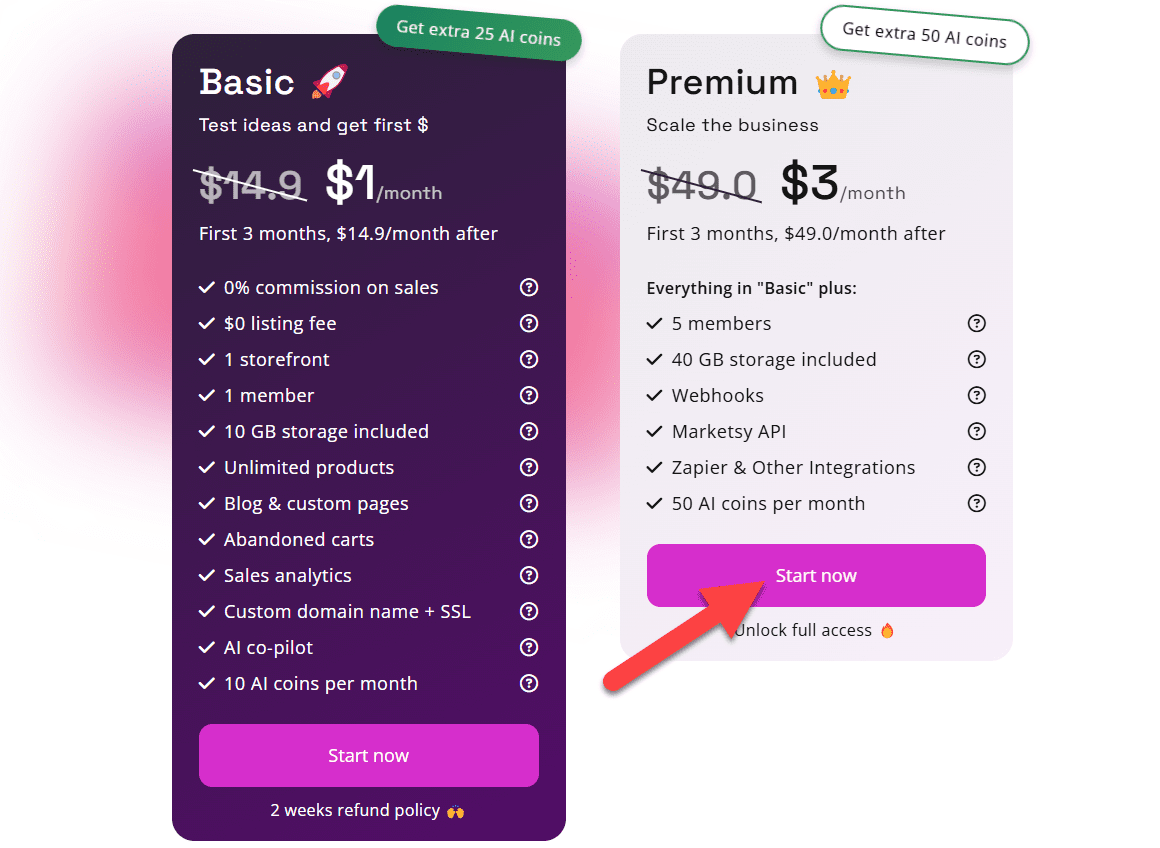The width and height of the screenshot is (1160, 848).
Task: Open tooltip for Webhooks feature
Action: coord(977,395)
